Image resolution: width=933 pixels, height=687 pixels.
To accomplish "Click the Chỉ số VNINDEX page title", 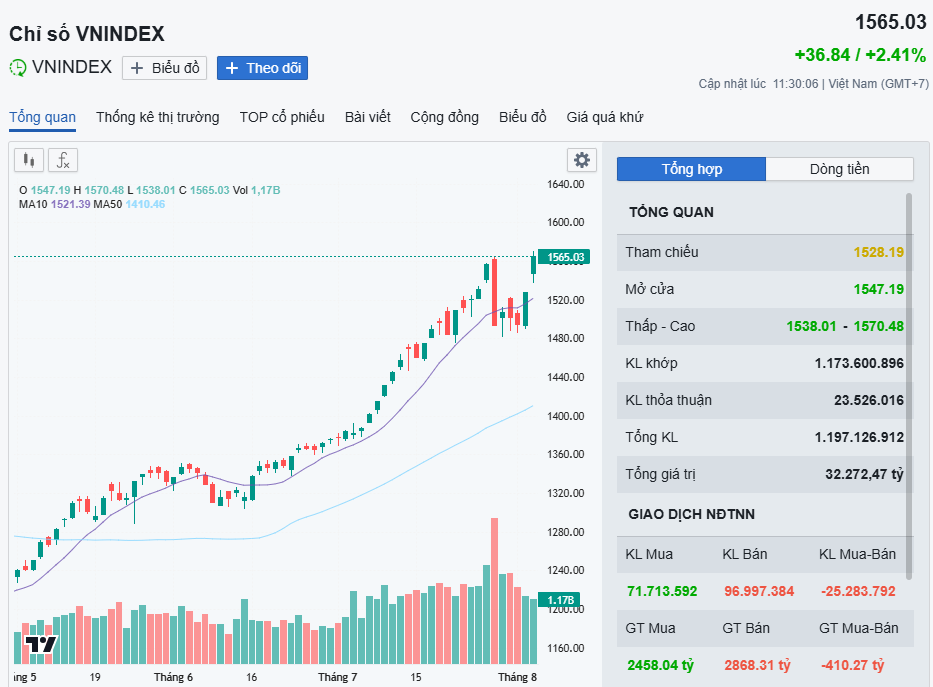I will (x=87, y=34).
